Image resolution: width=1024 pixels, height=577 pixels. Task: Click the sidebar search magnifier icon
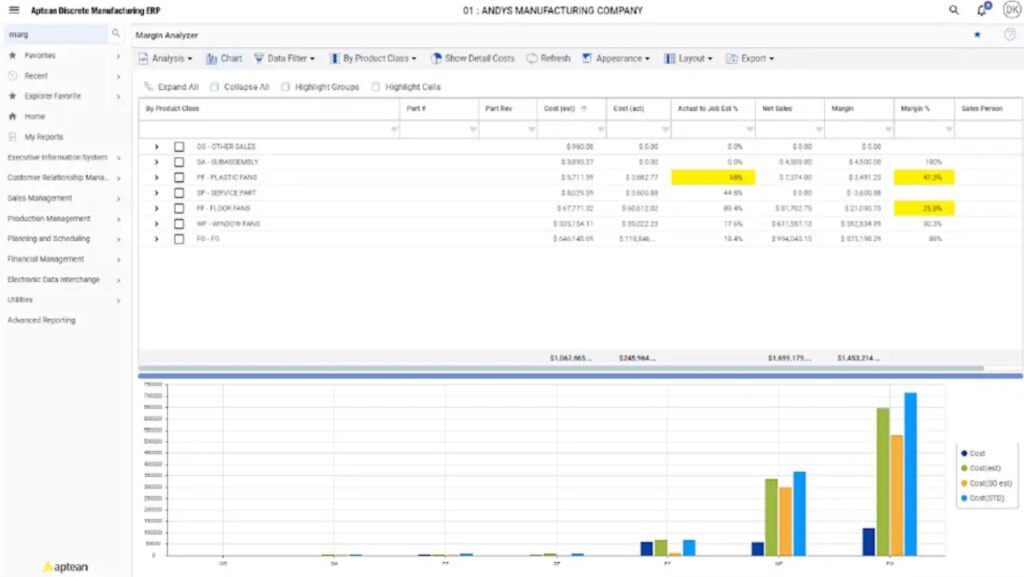(116, 33)
